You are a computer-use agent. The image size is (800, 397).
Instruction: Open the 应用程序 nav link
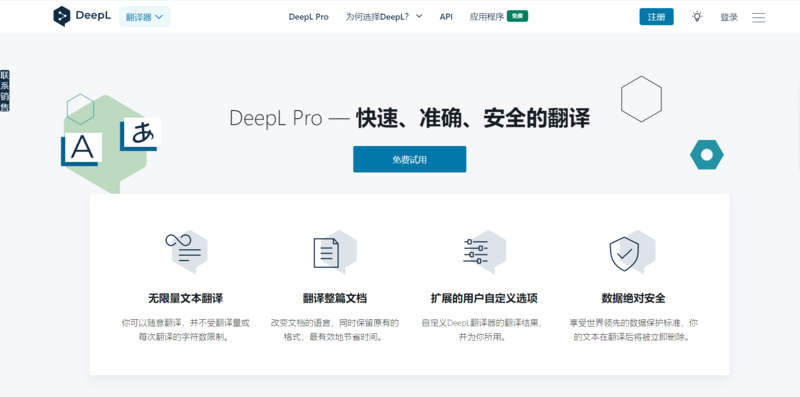[x=487, y=16]
